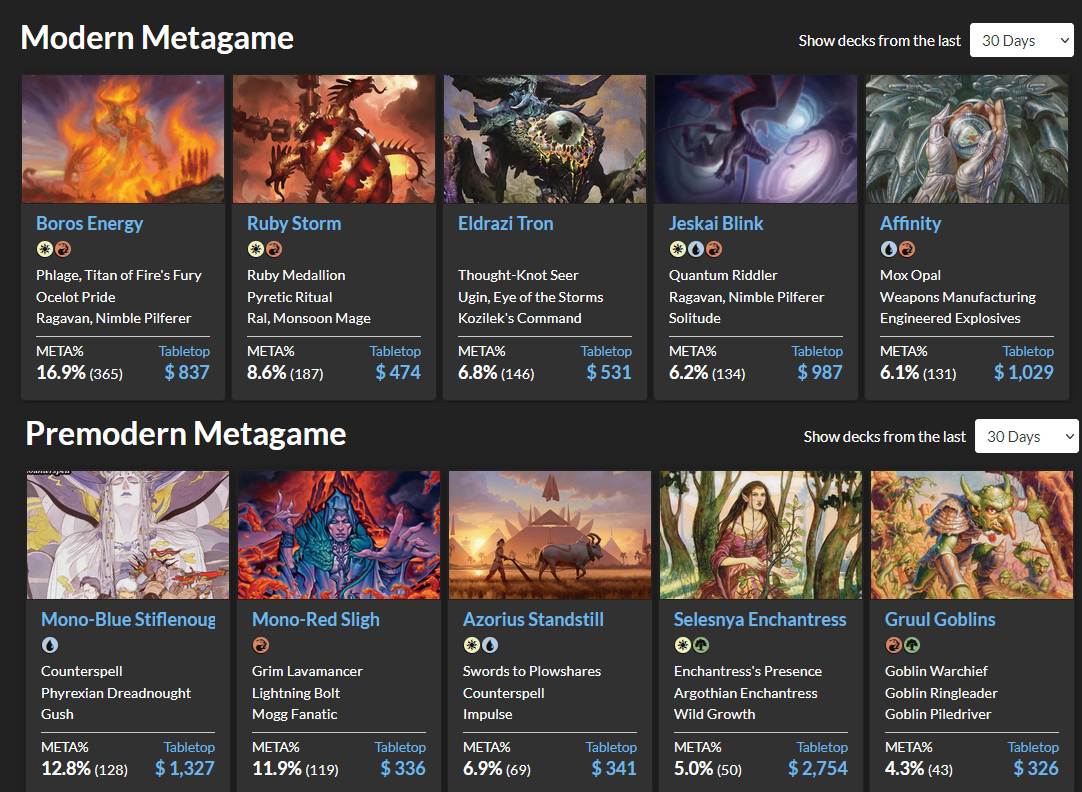
Task: Click the $ 1,029 price on Affinity
Action: point(1023,373)
